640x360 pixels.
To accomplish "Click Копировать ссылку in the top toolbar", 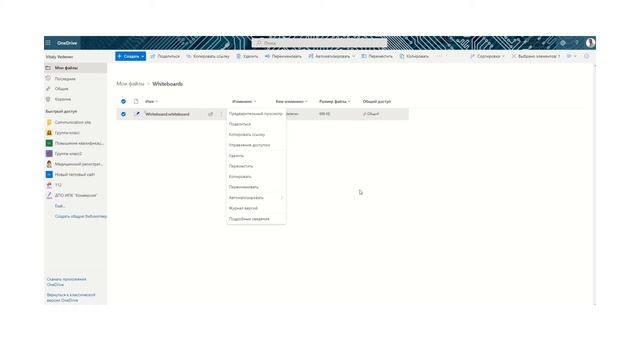I will pos(208,56).
